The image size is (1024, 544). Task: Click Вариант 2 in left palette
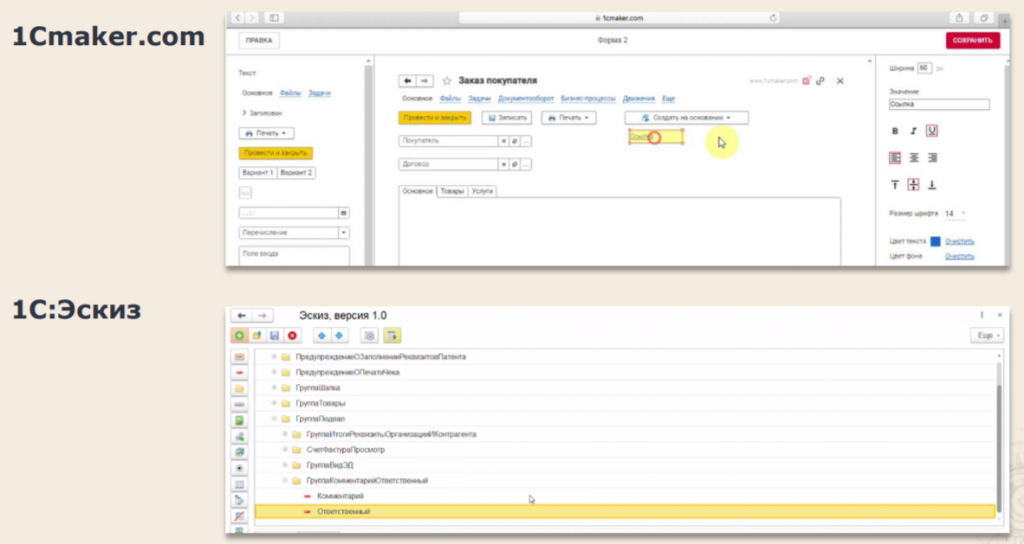pos(296,173)
